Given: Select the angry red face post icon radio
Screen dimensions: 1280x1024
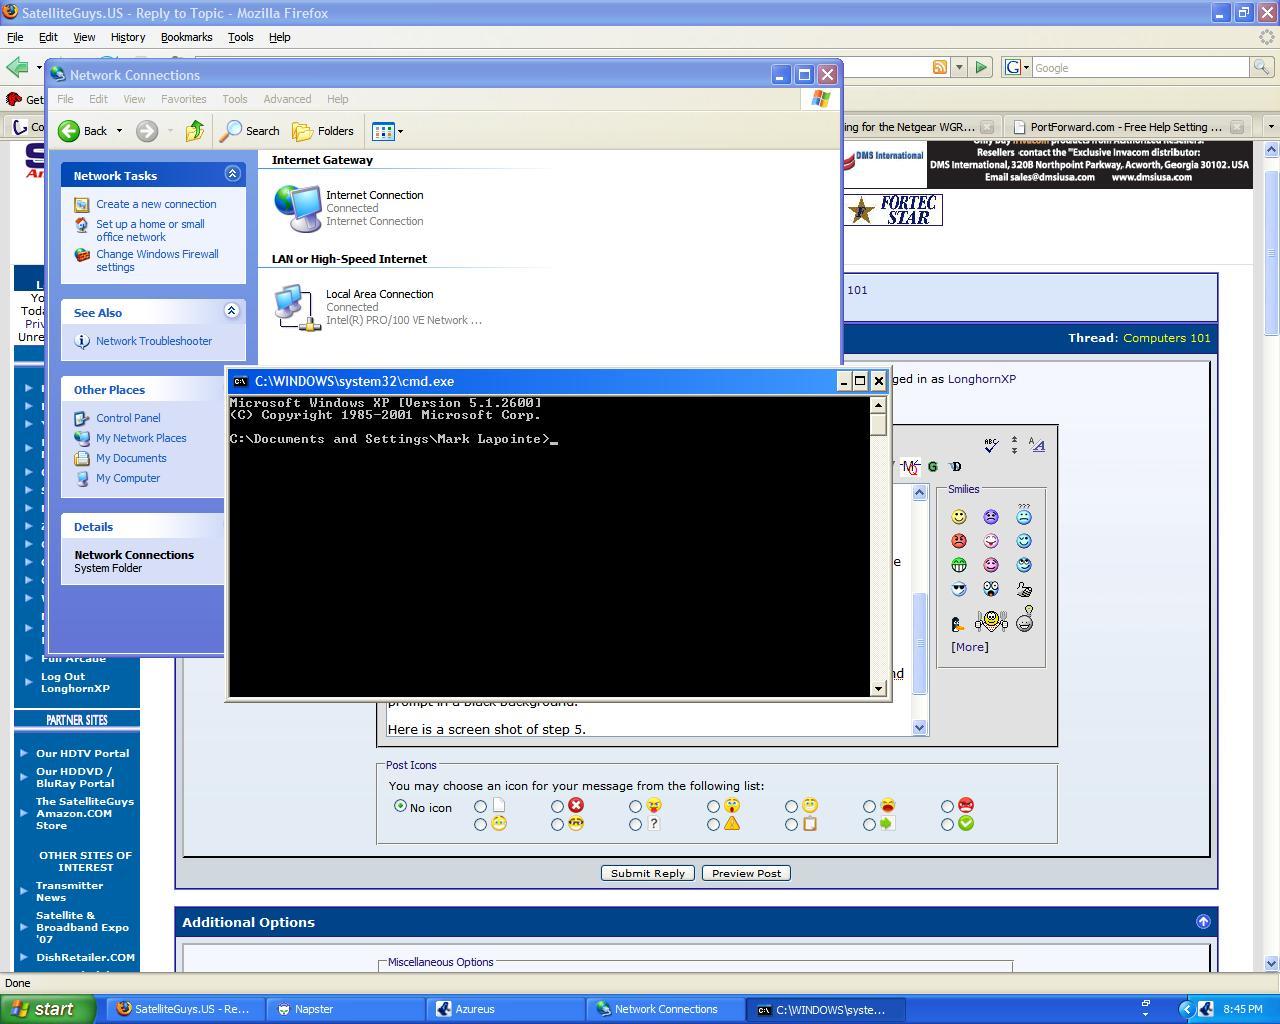Looking at the screenshot, I should (948, 806).
